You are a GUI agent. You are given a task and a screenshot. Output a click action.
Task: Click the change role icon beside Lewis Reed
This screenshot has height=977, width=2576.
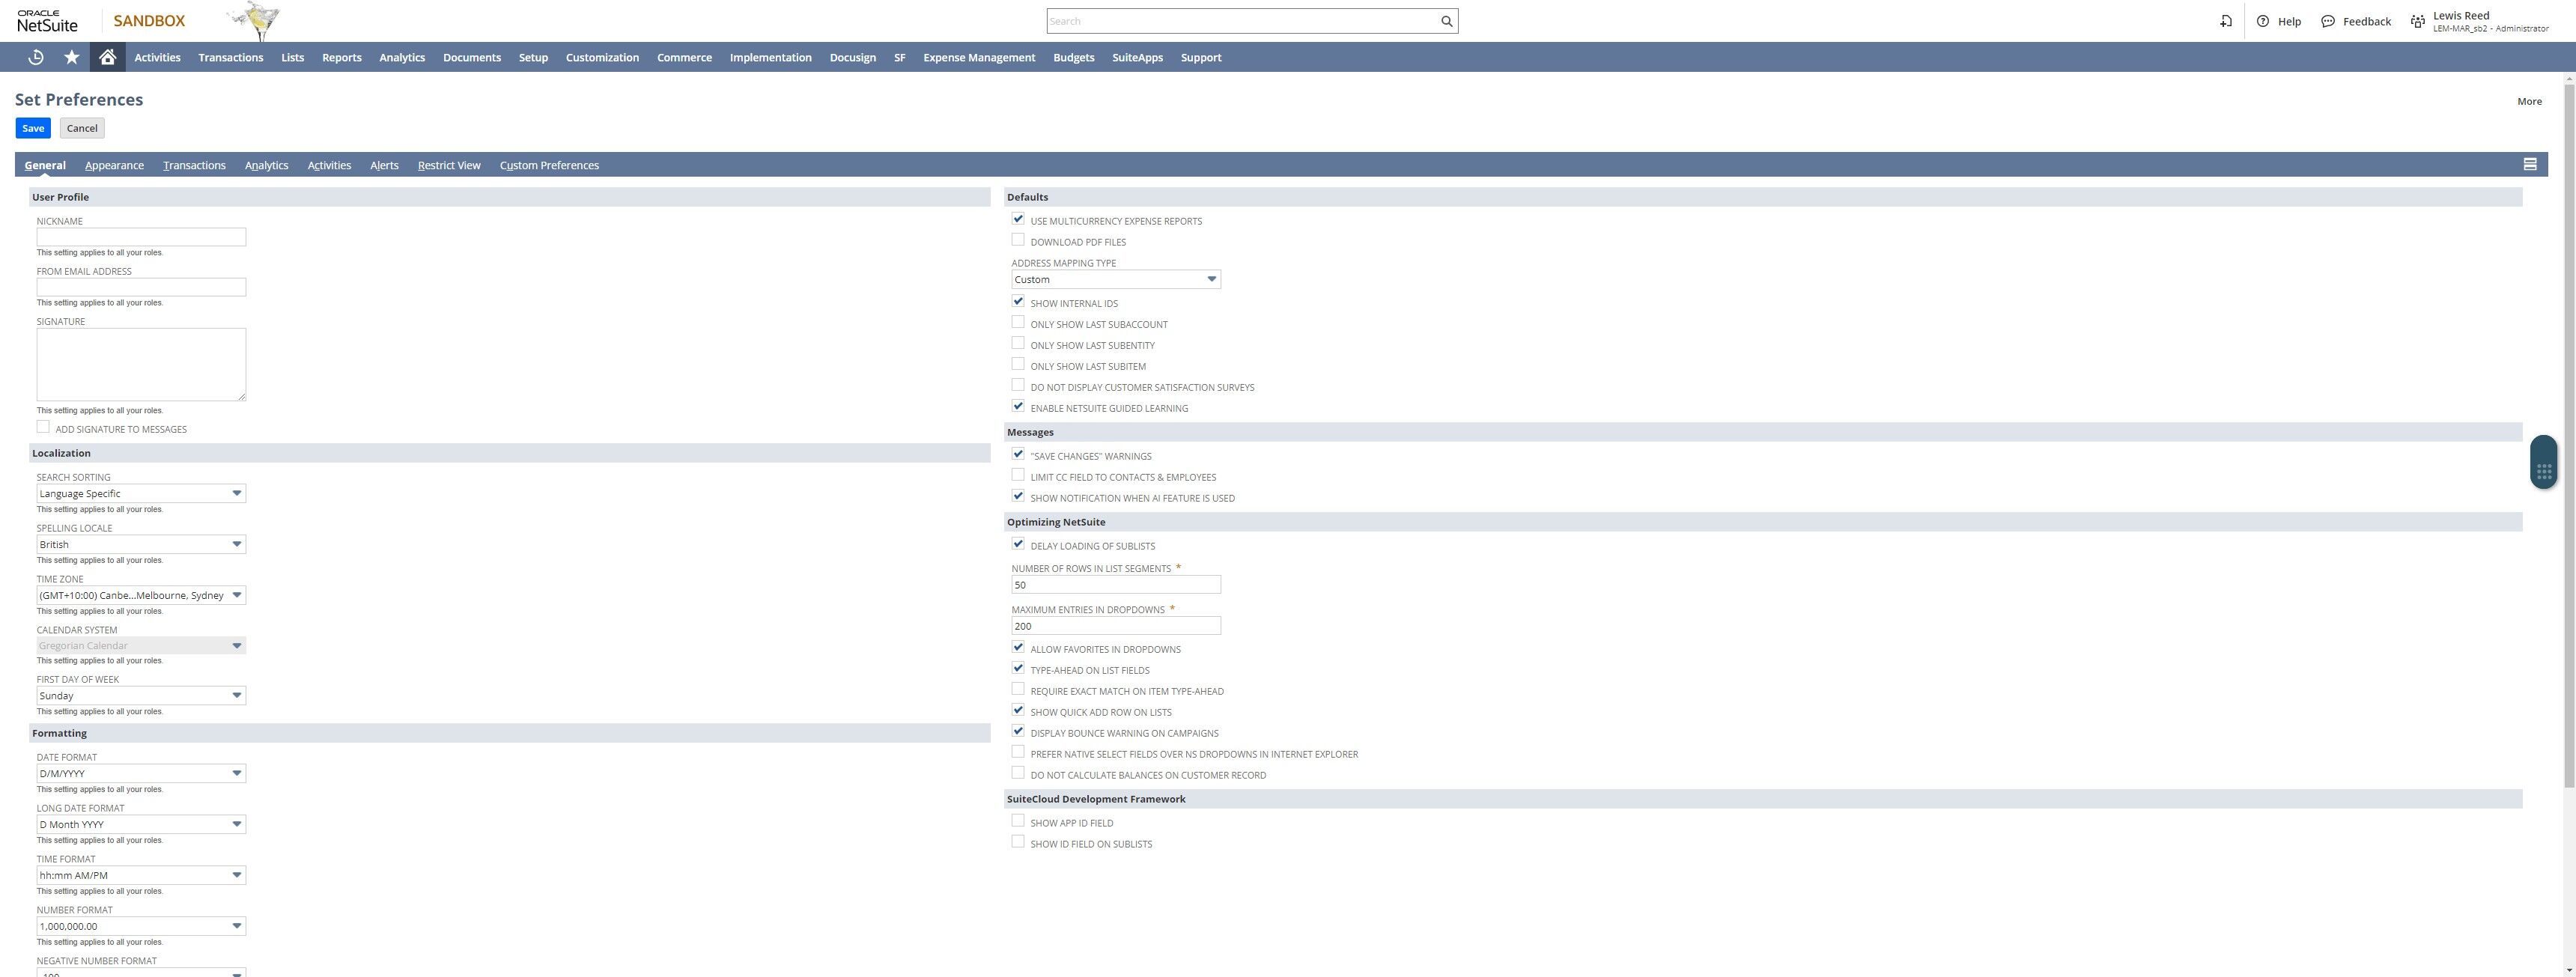tap(2418, 21)
